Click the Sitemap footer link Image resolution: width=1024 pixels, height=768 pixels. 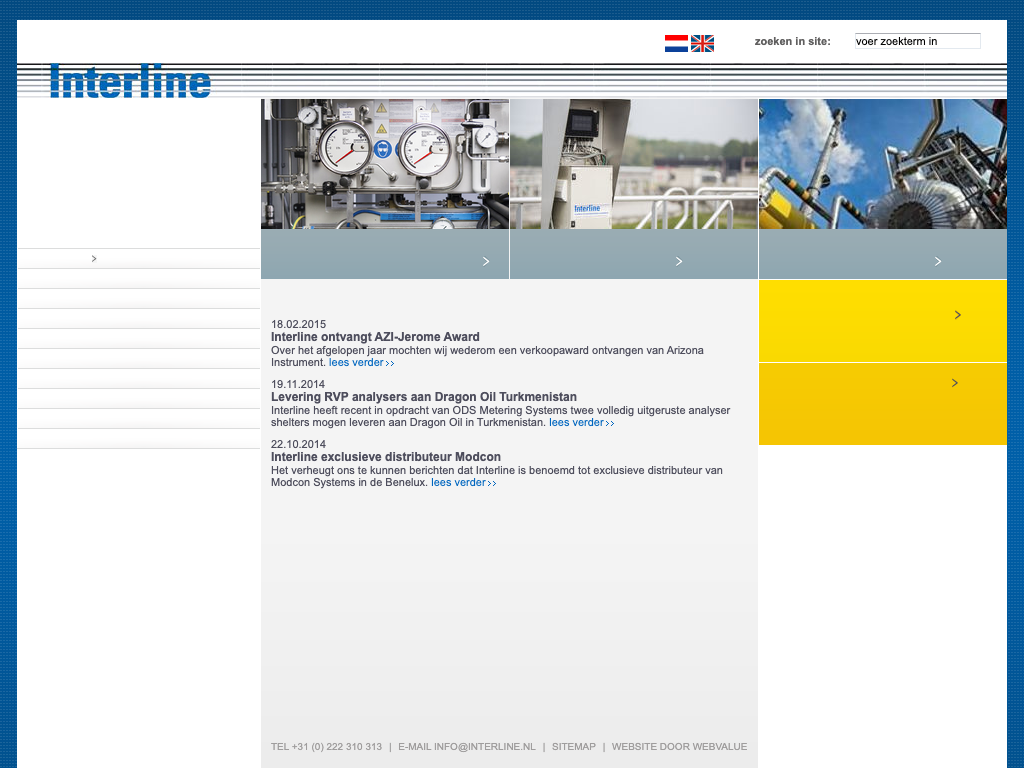pos(573,747)
